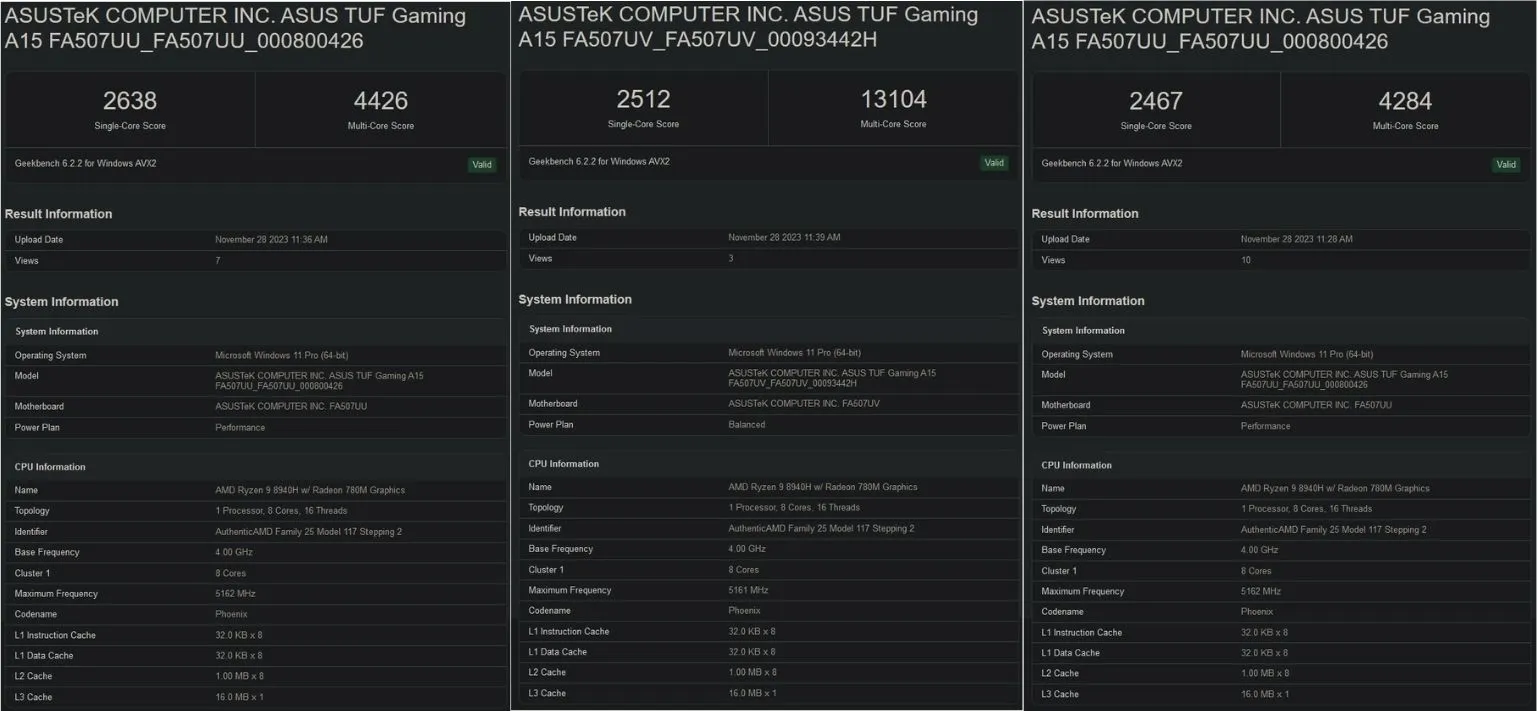This screenshot has height=711, width=1538.
Task: Click the 2467 single-core score
Action: pyautogui.click(x=1156, y=101)
